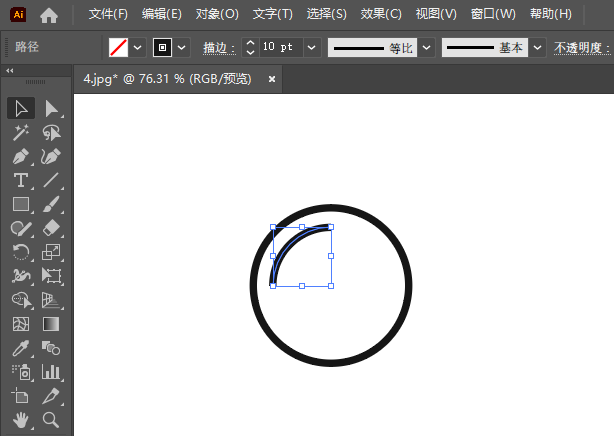Pick the Rectangle tool
Image resolution: width=614 pixels, height=436 pixels.
[21, 204]
